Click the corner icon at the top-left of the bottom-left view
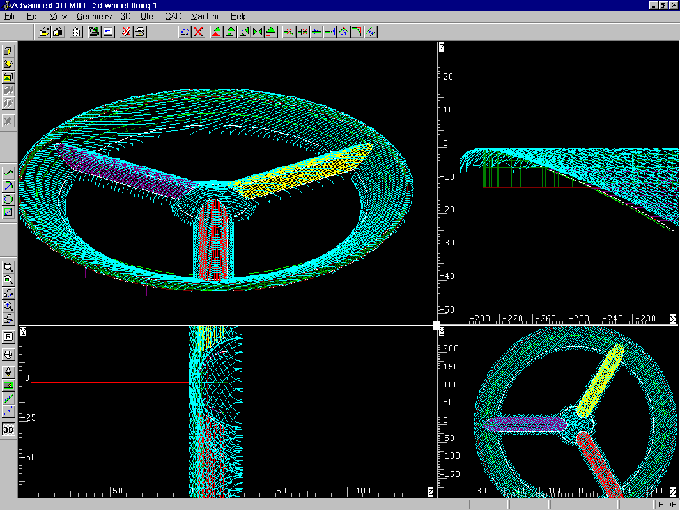The height and width of the screenshot is (510, 680). click(23, 332)
